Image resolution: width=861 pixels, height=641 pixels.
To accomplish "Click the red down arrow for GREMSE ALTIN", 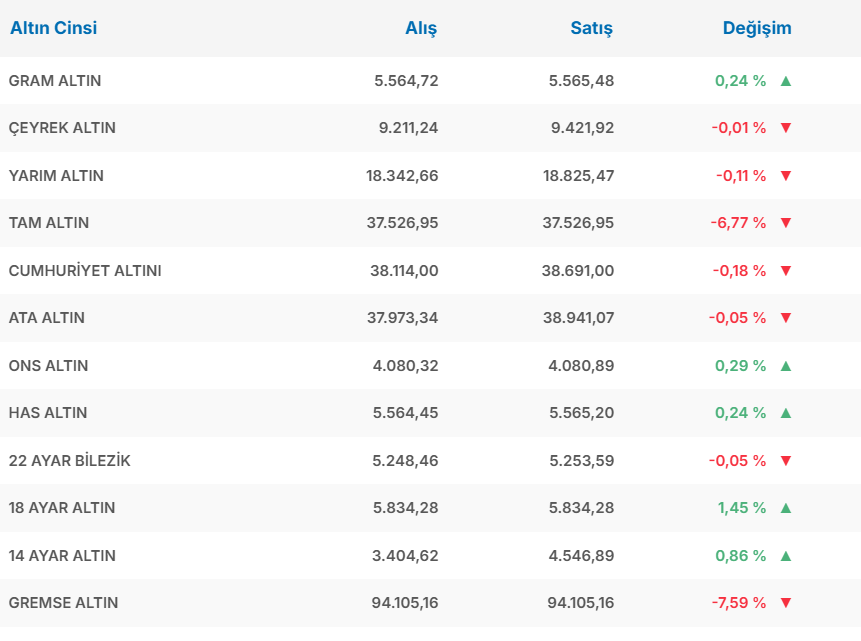I will [785, 603].
